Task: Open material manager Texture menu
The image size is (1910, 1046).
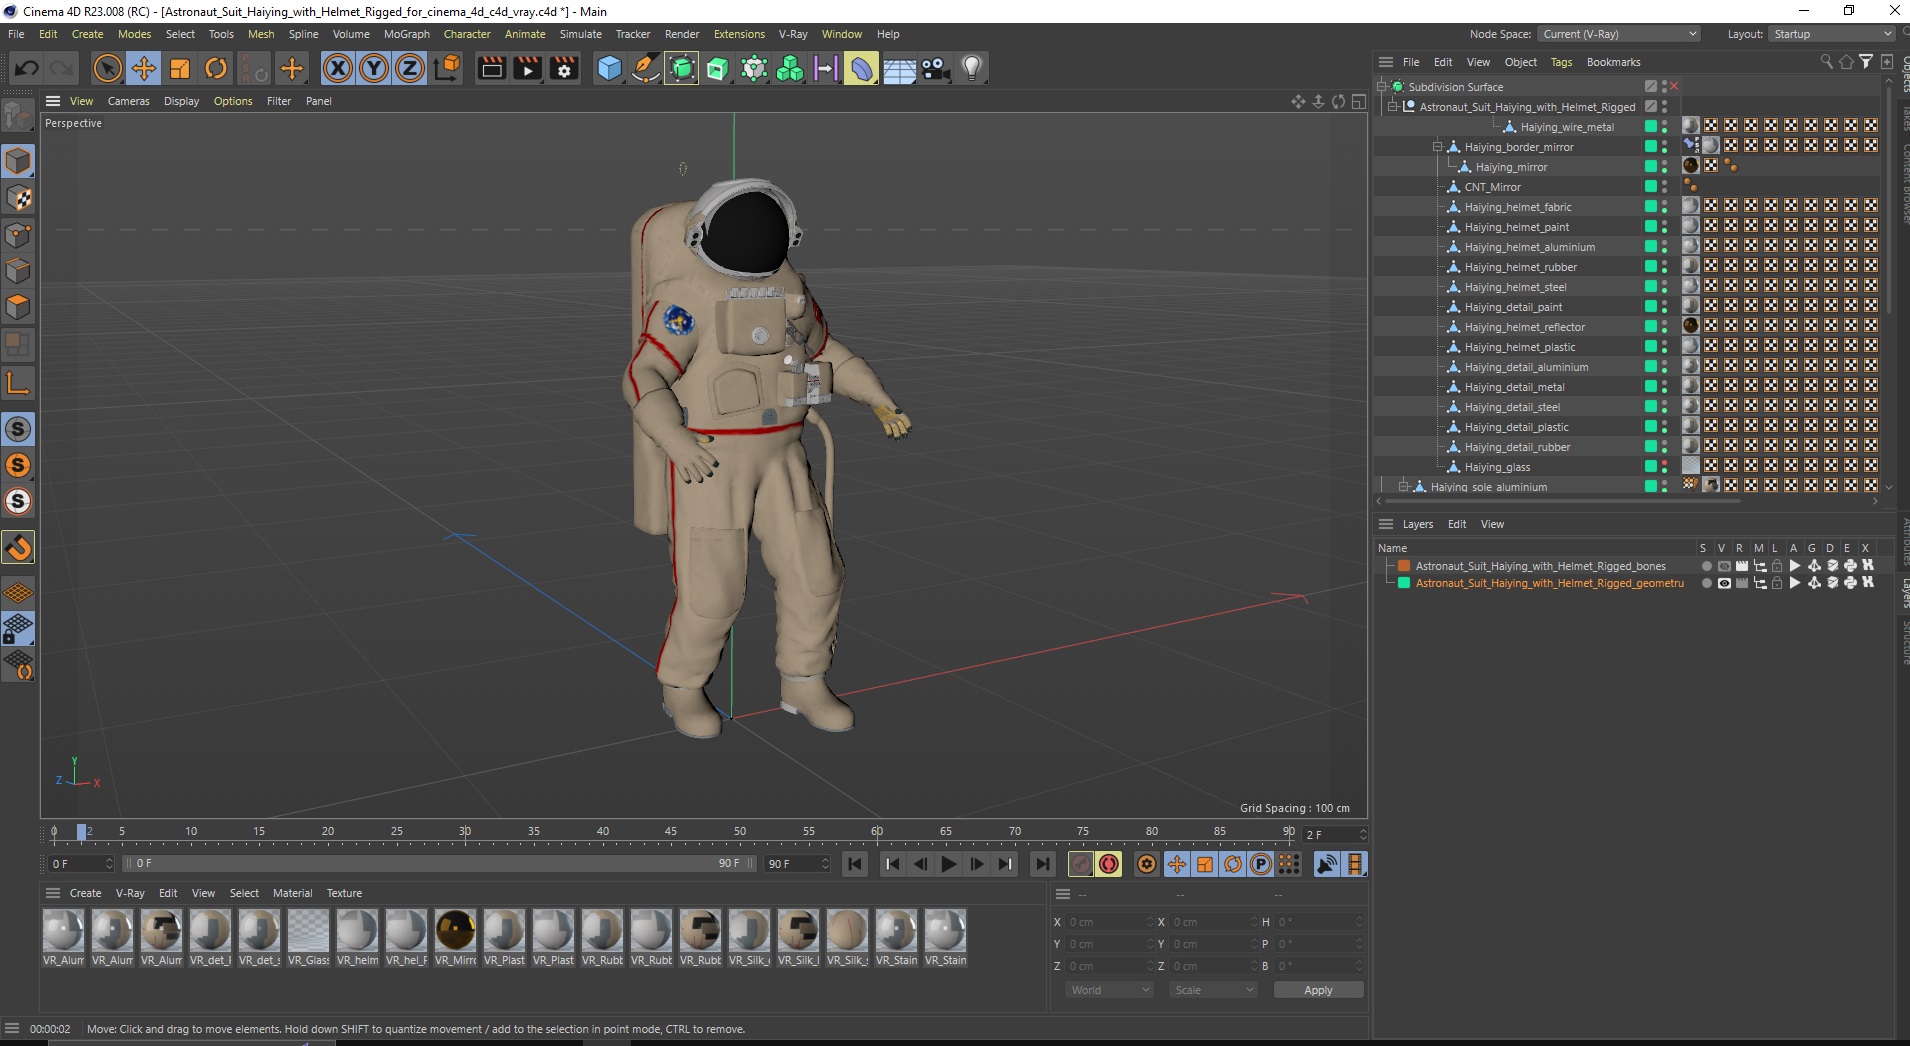Action: pyautogui.click(x=344, y=893)
